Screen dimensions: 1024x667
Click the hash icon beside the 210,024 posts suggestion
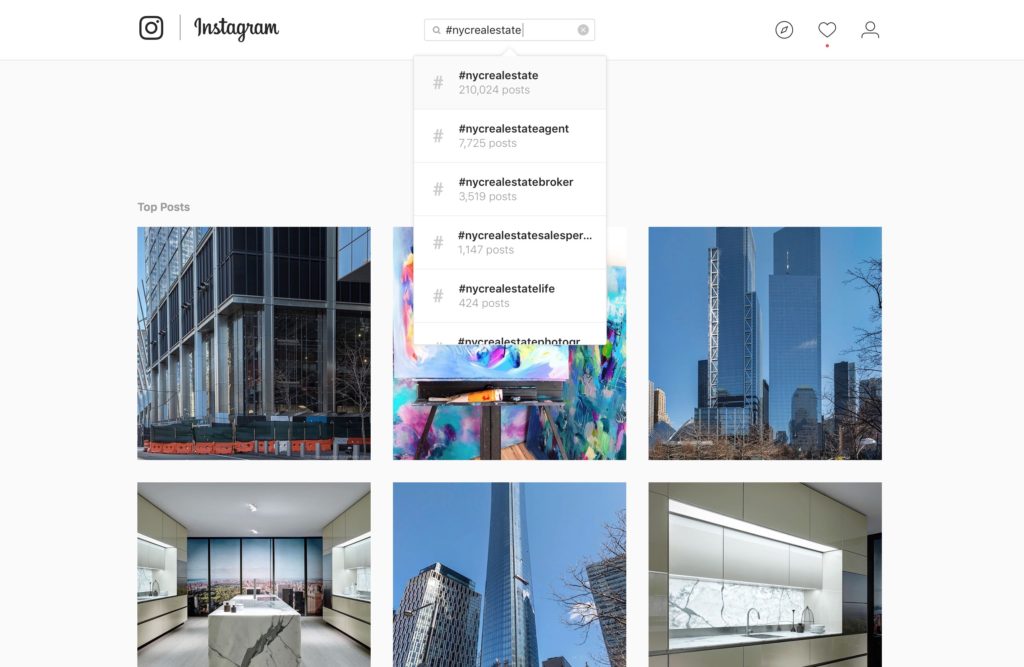click(438, 83)
